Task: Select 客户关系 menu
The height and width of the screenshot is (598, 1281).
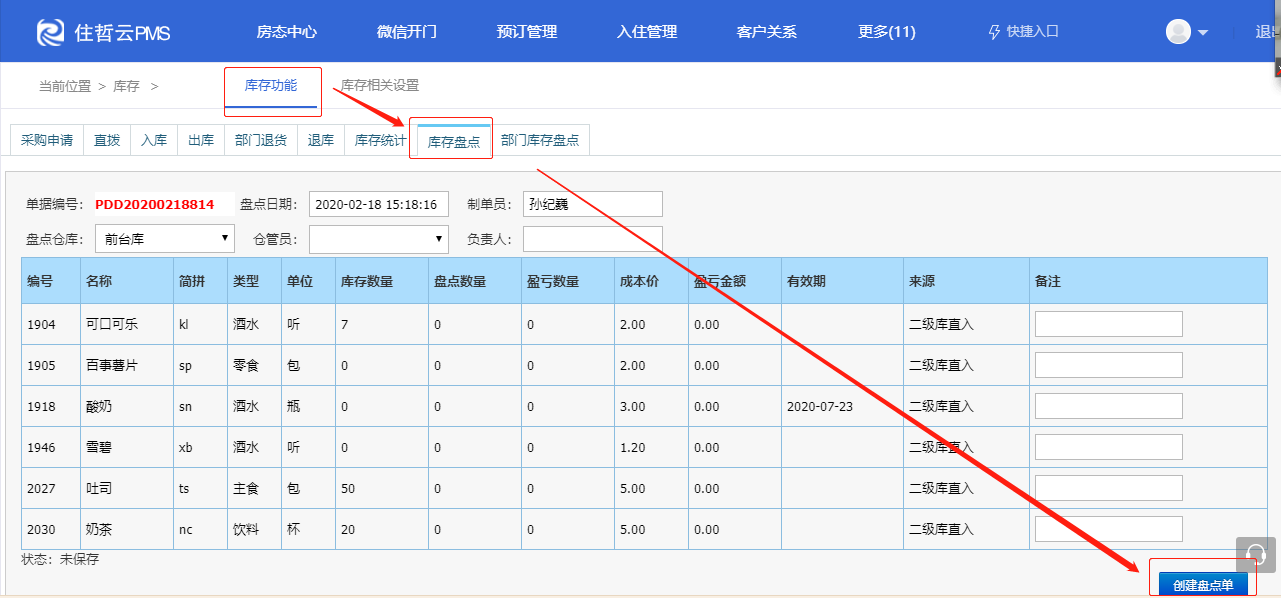Action: 767,31
